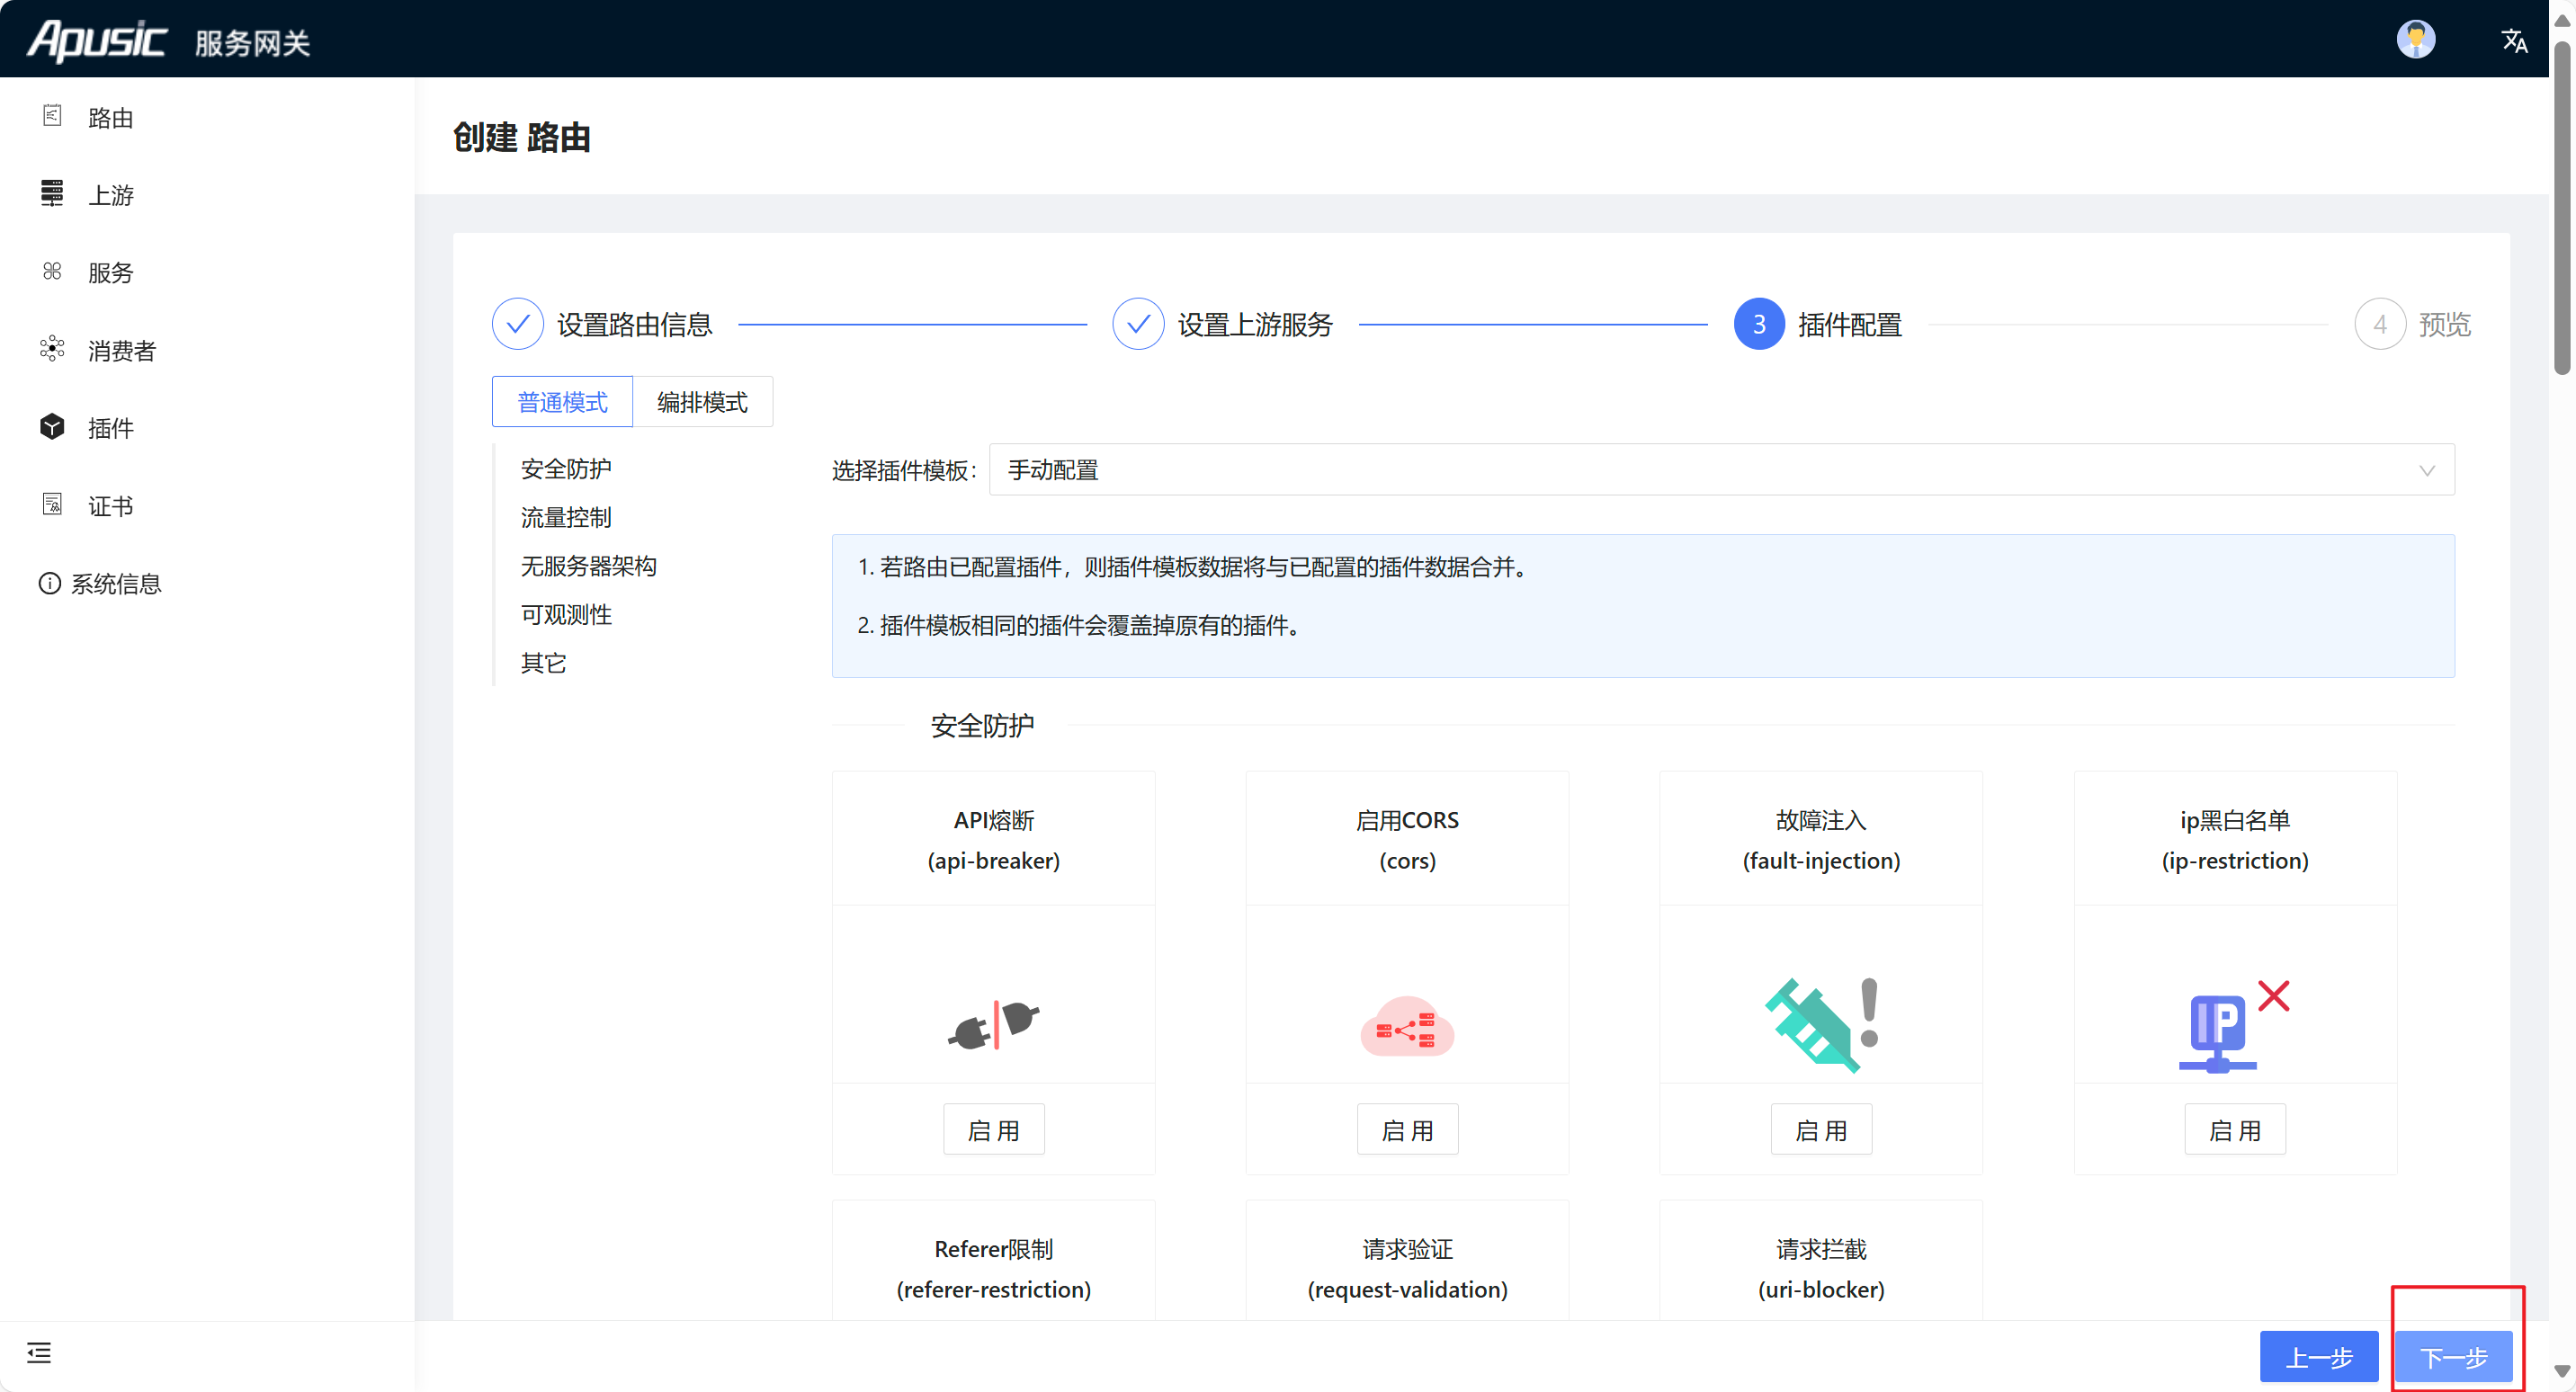Enable the 故障注入 plugin
This screenshot has height=1392, width=2576.
point(1821,1129)
